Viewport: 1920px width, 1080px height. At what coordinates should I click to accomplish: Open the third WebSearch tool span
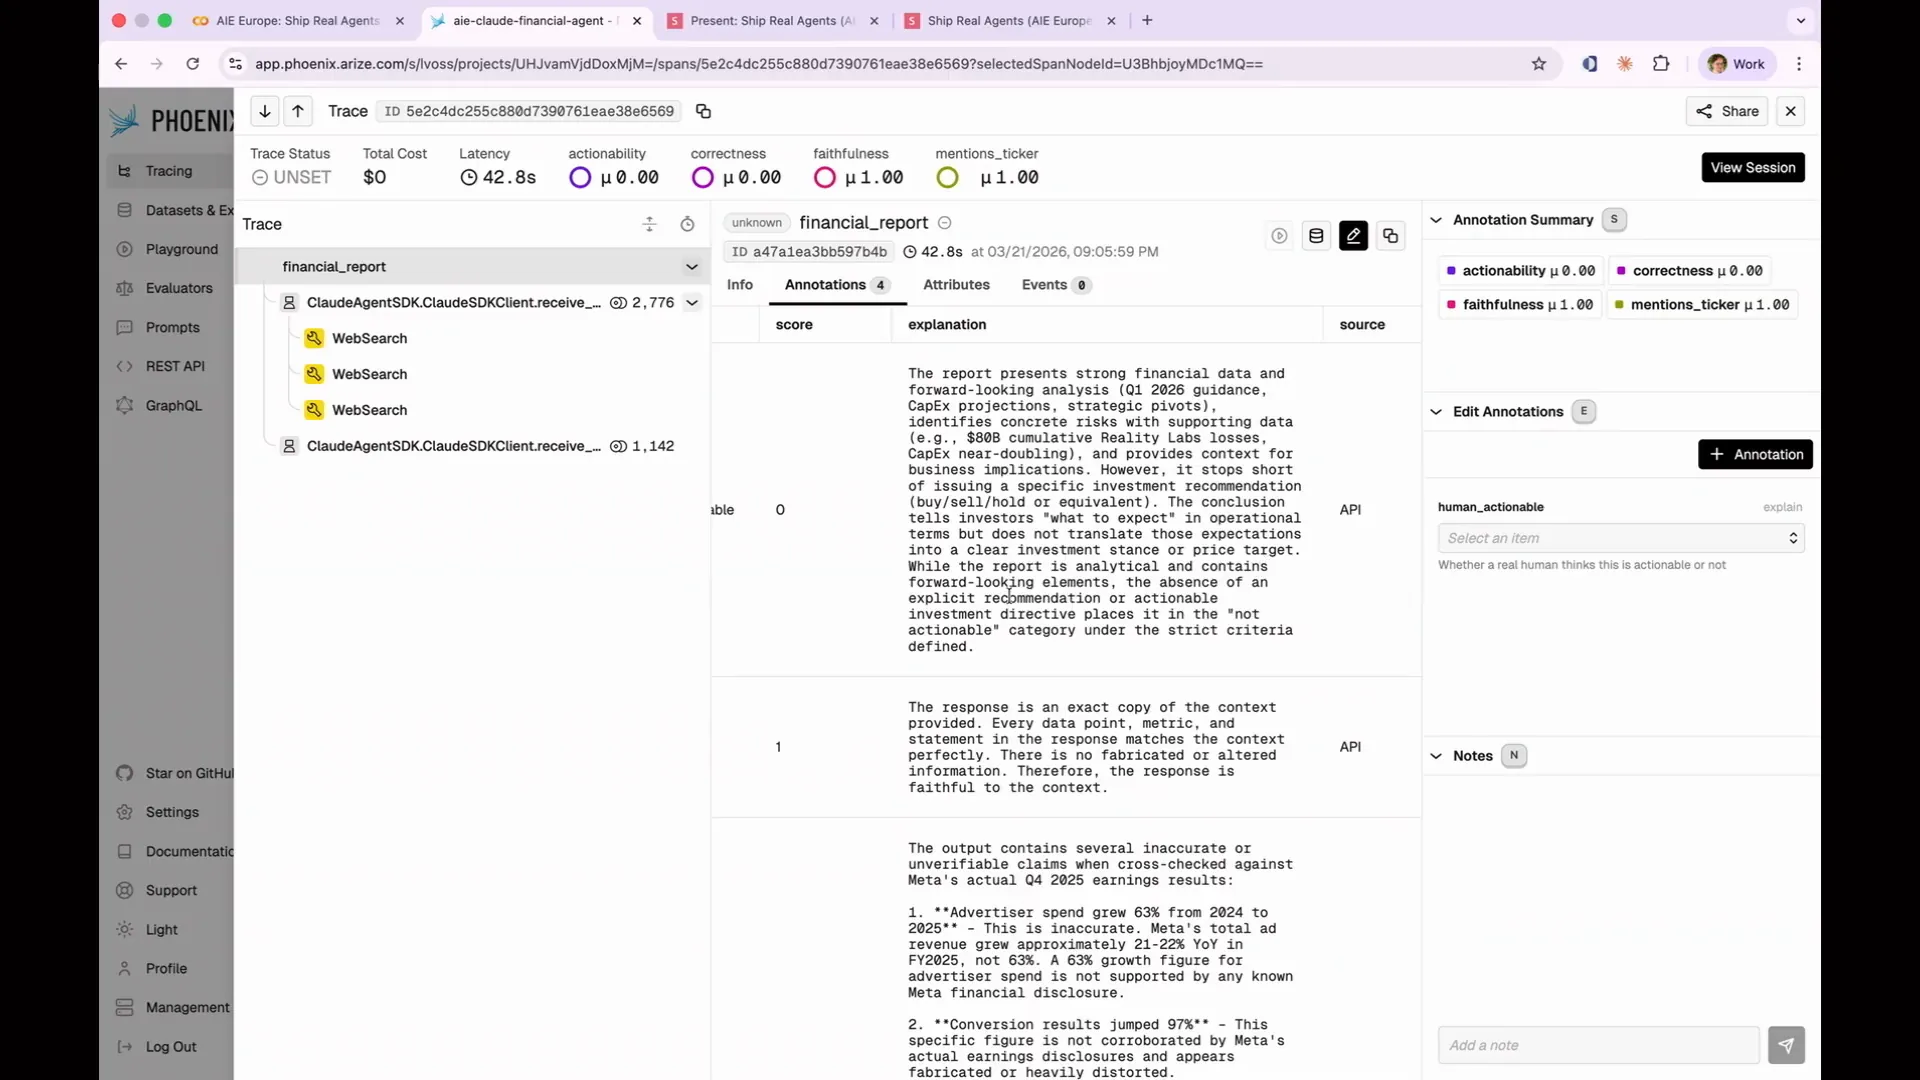point(369,410)
